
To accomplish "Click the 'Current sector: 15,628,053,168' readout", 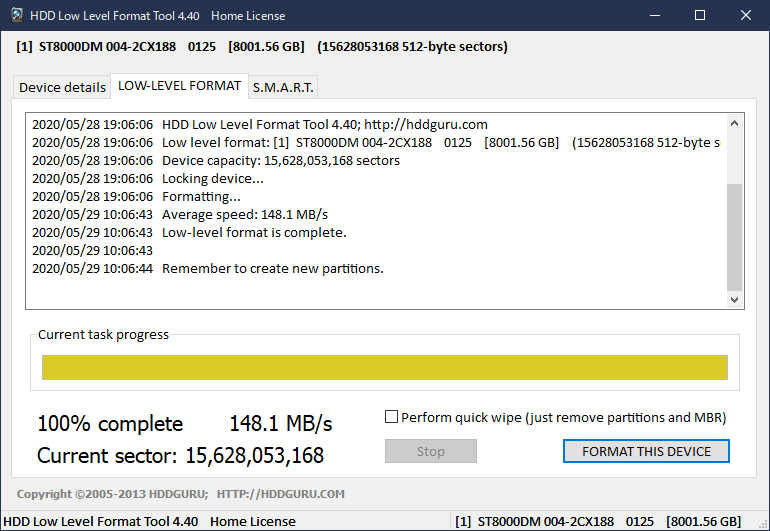I will (x=180, y=455).
